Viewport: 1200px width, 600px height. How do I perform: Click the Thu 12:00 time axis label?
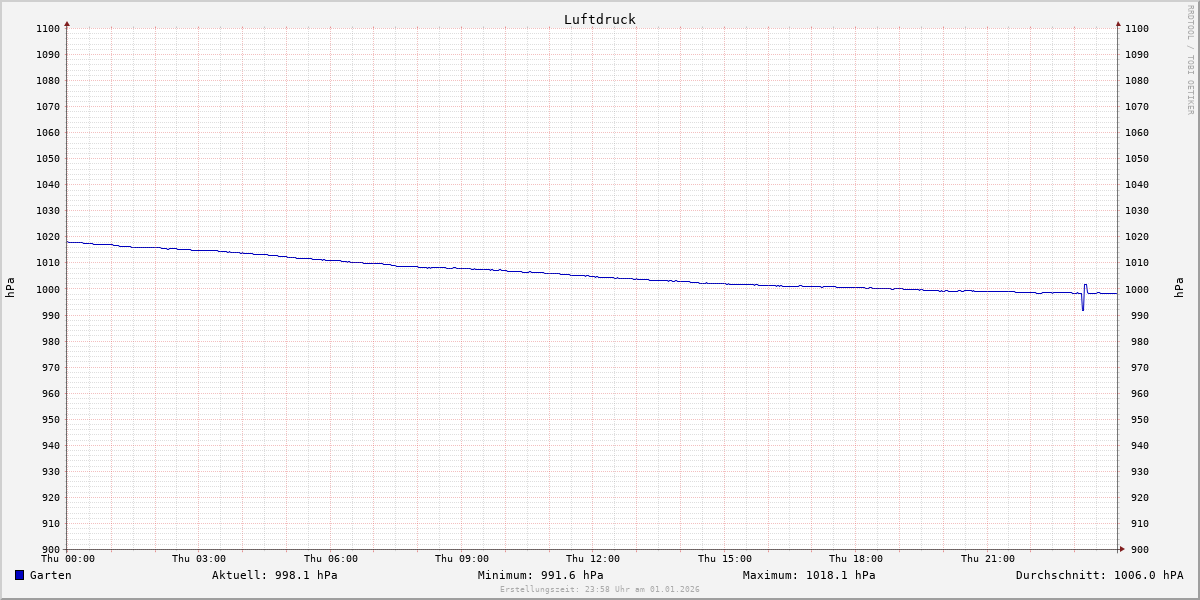coord(593,559)
